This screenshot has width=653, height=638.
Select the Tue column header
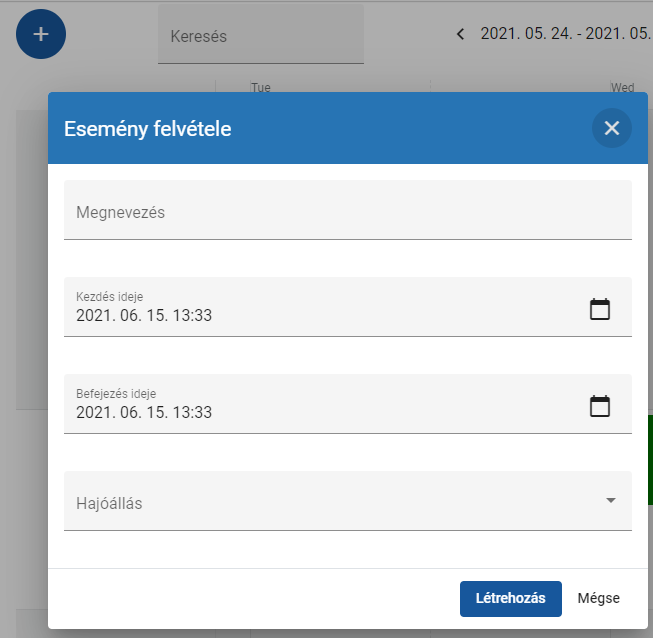(x=261, y=88)
